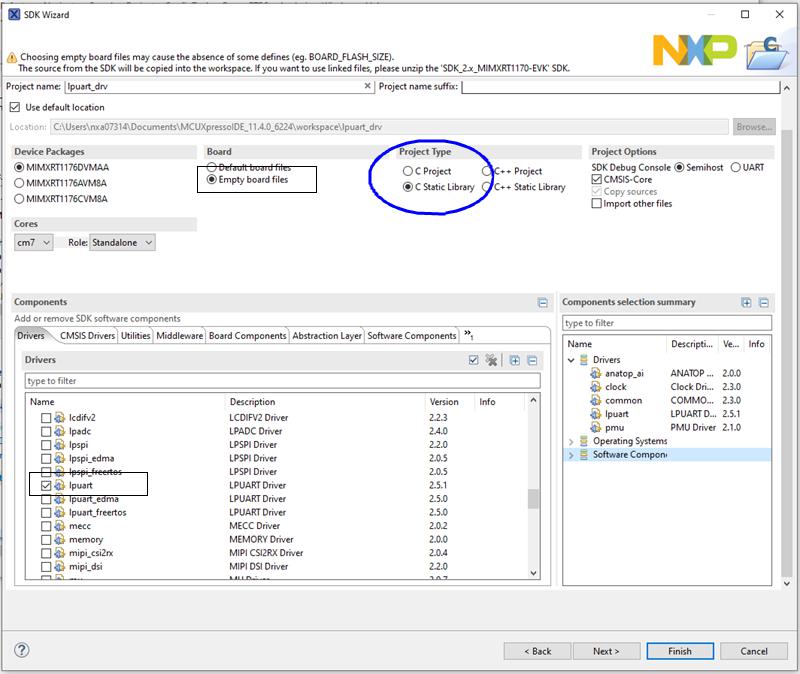Click the Drivers list vertical scrollbar thumb

click(x=534, y=499)
